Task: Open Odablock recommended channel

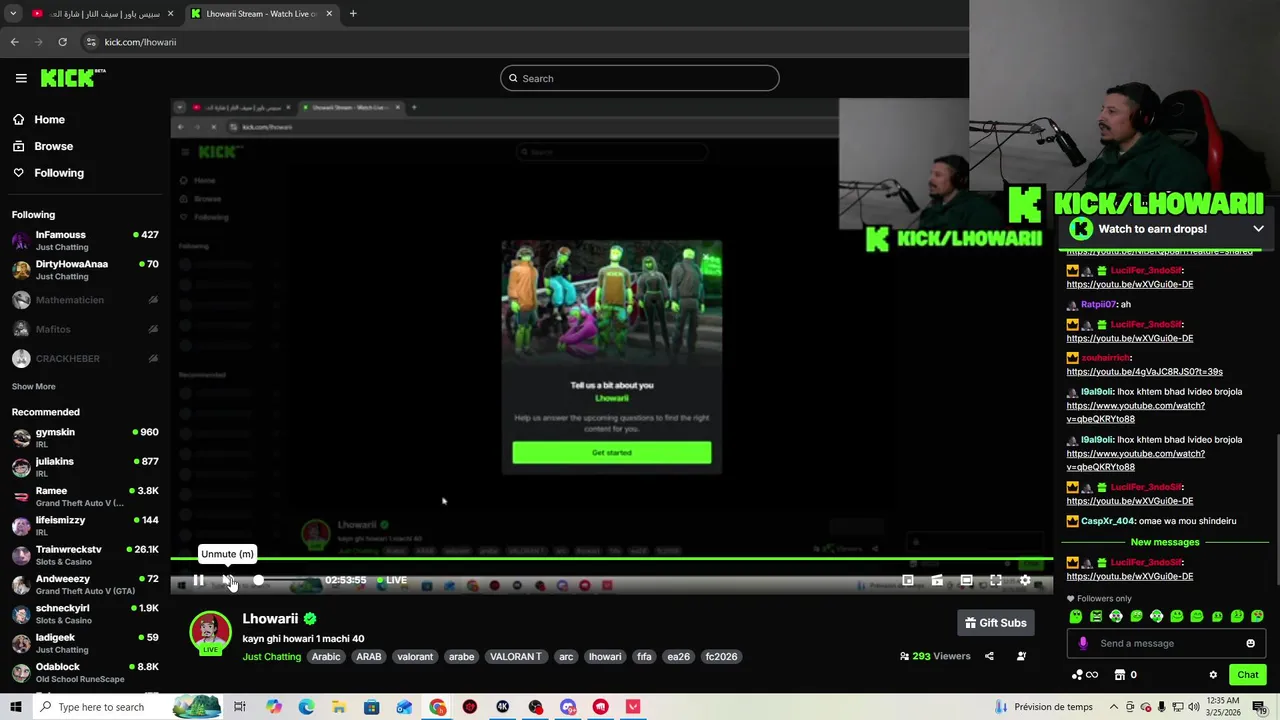Action: coord(85,672)
